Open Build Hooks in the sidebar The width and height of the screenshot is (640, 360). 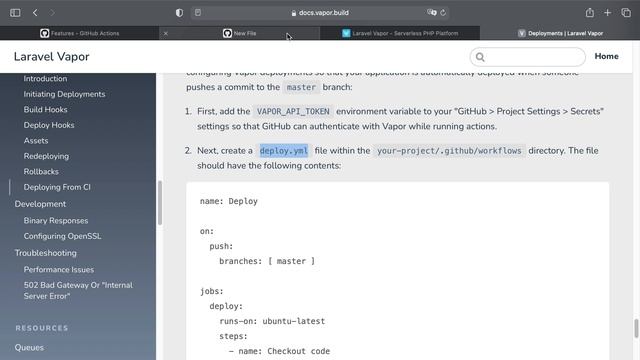[x=45, y=109]
